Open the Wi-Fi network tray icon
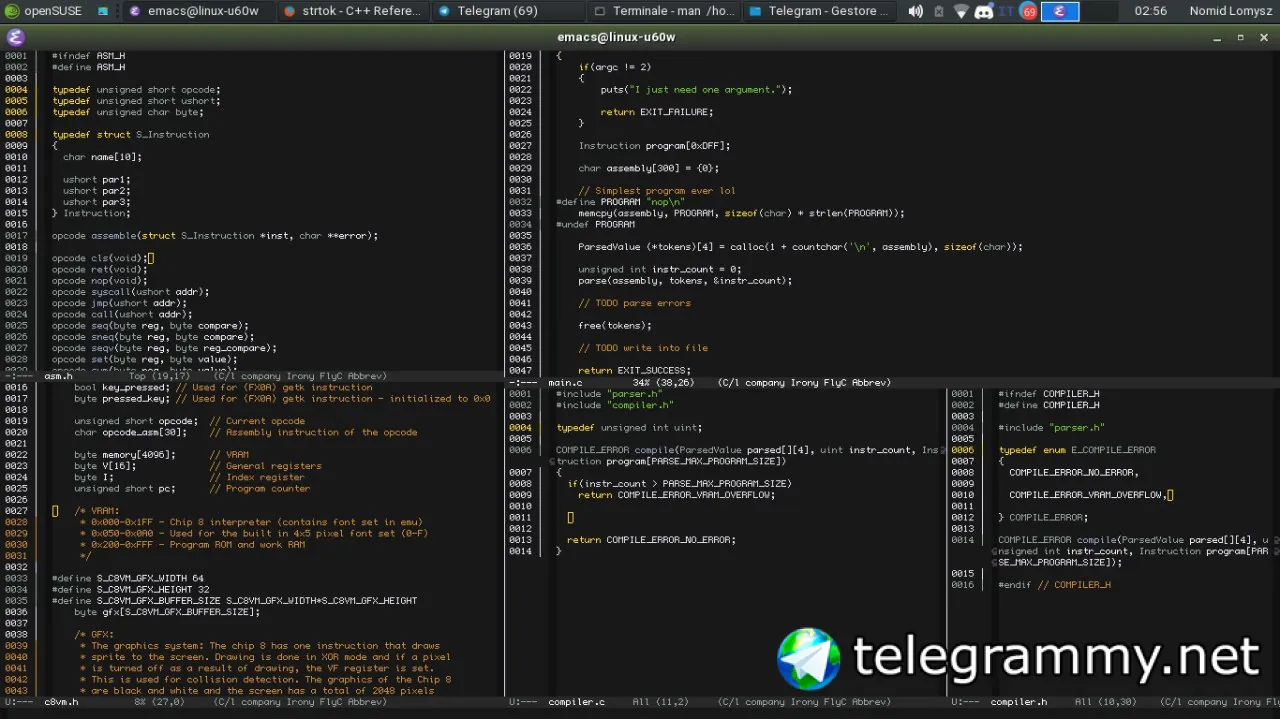The width and height of the screenshot is (1280, 719). (961, 11)
